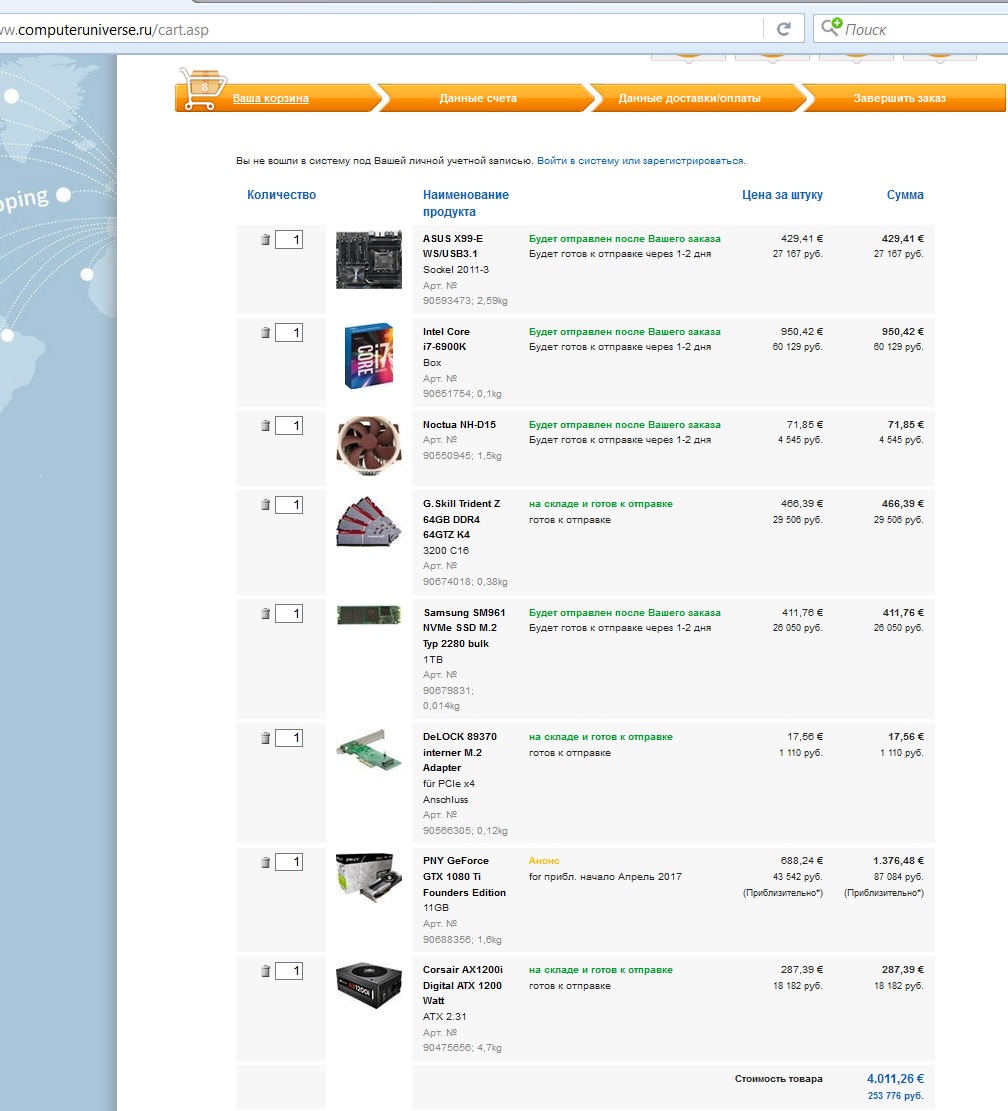This screenshot has height=1111, width=1008.
Task: Open DeLOCK 89370 interner M.2 Adapter name
Action: [x=460, y=752]
